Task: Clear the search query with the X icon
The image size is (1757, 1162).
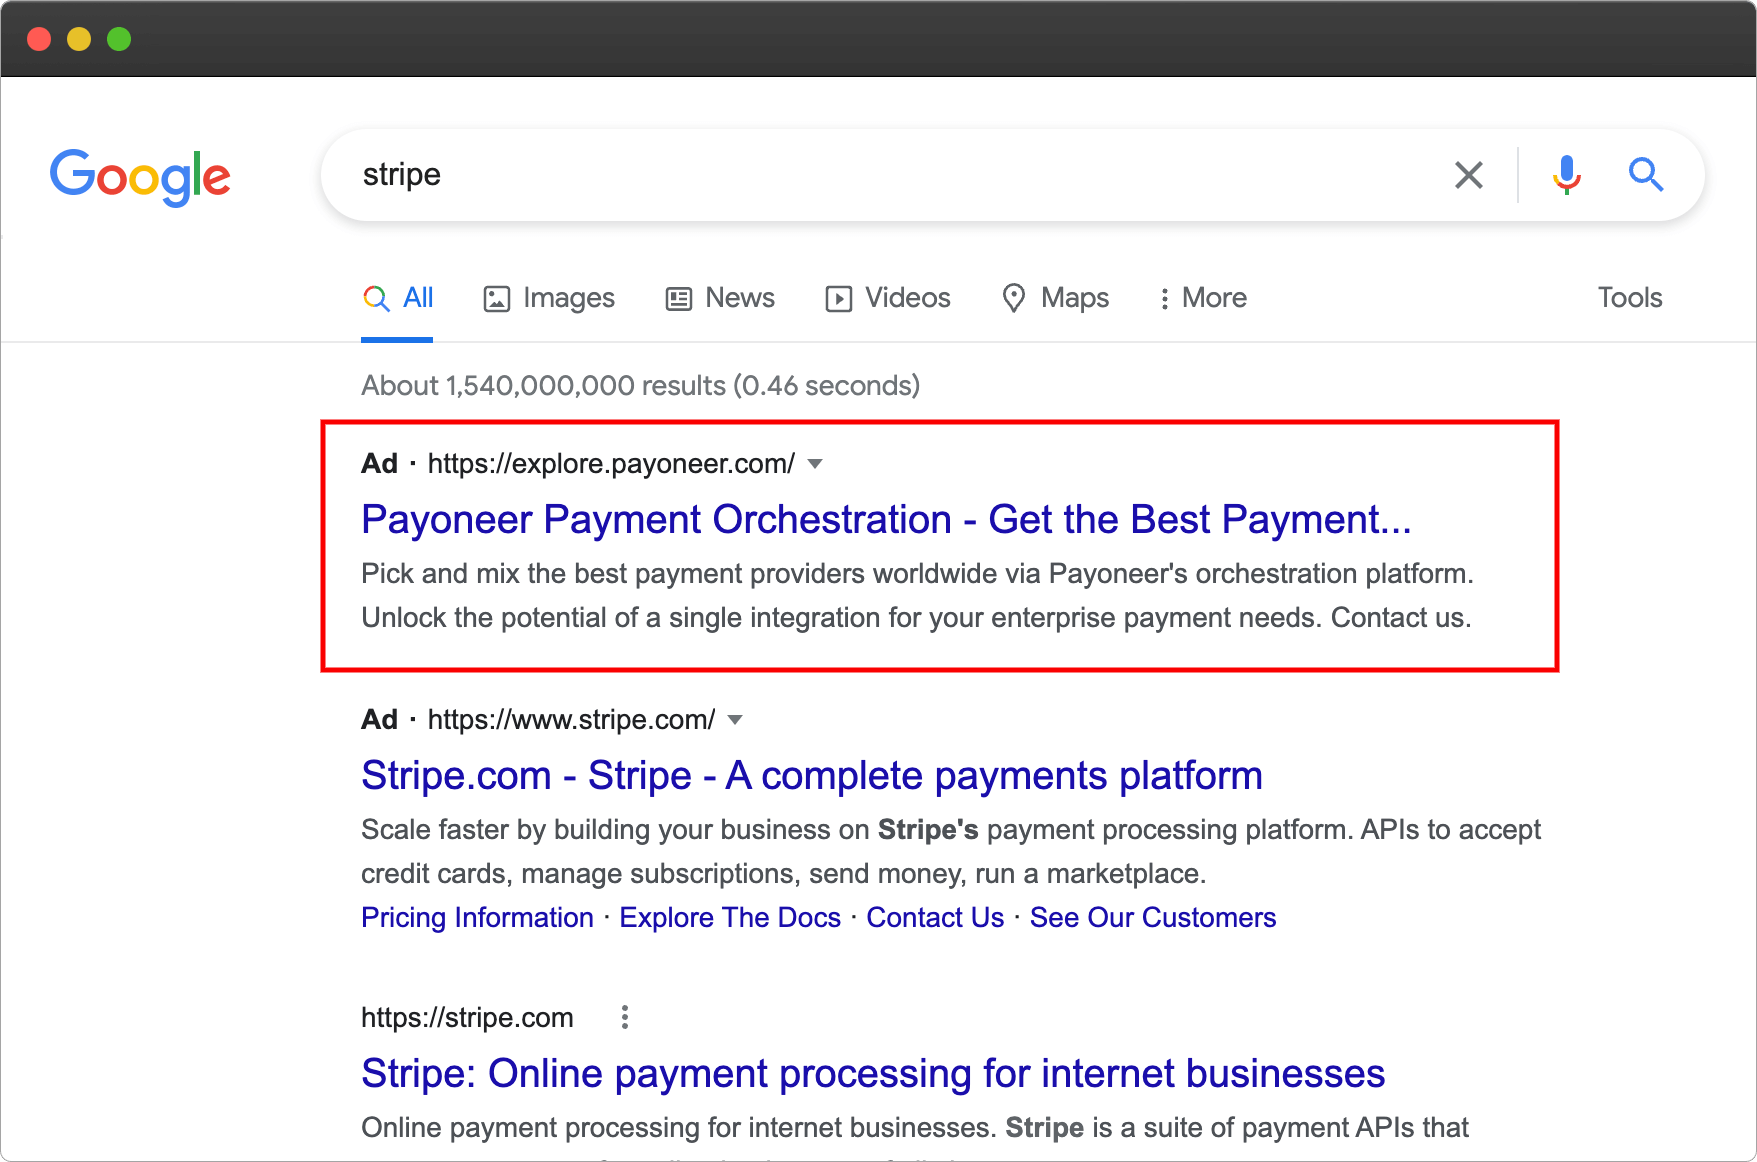Action: (x=1468, y=175)
